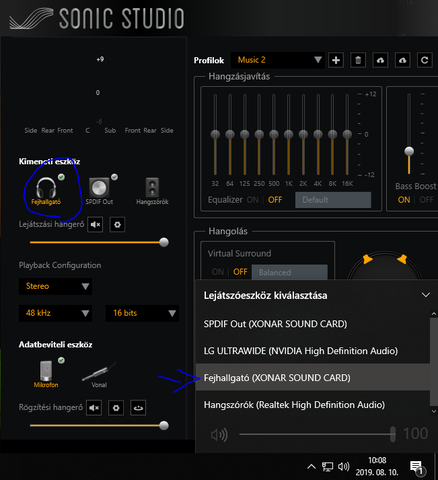Turn Virtual Surround OFF

click(x=240, y=272)
